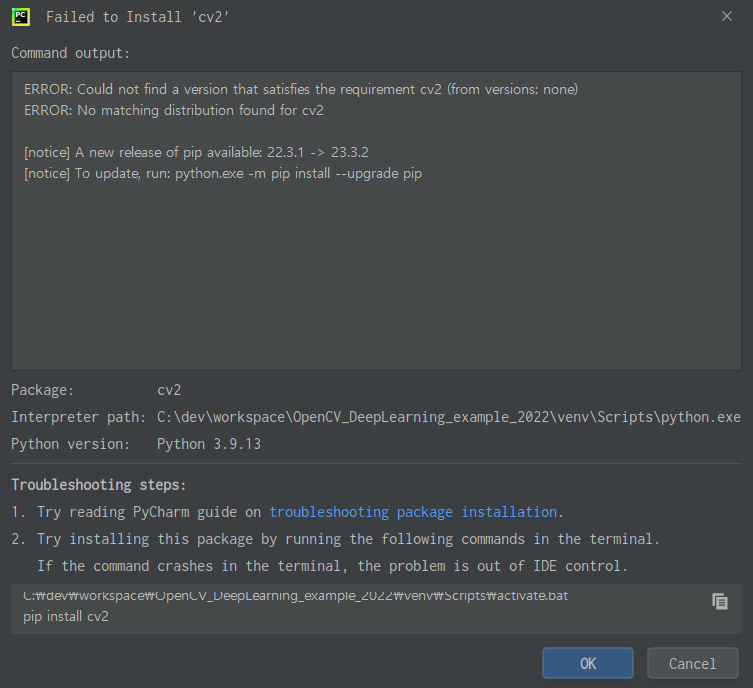Click the PyCharm logo icon in title bar

click(21, 17)
